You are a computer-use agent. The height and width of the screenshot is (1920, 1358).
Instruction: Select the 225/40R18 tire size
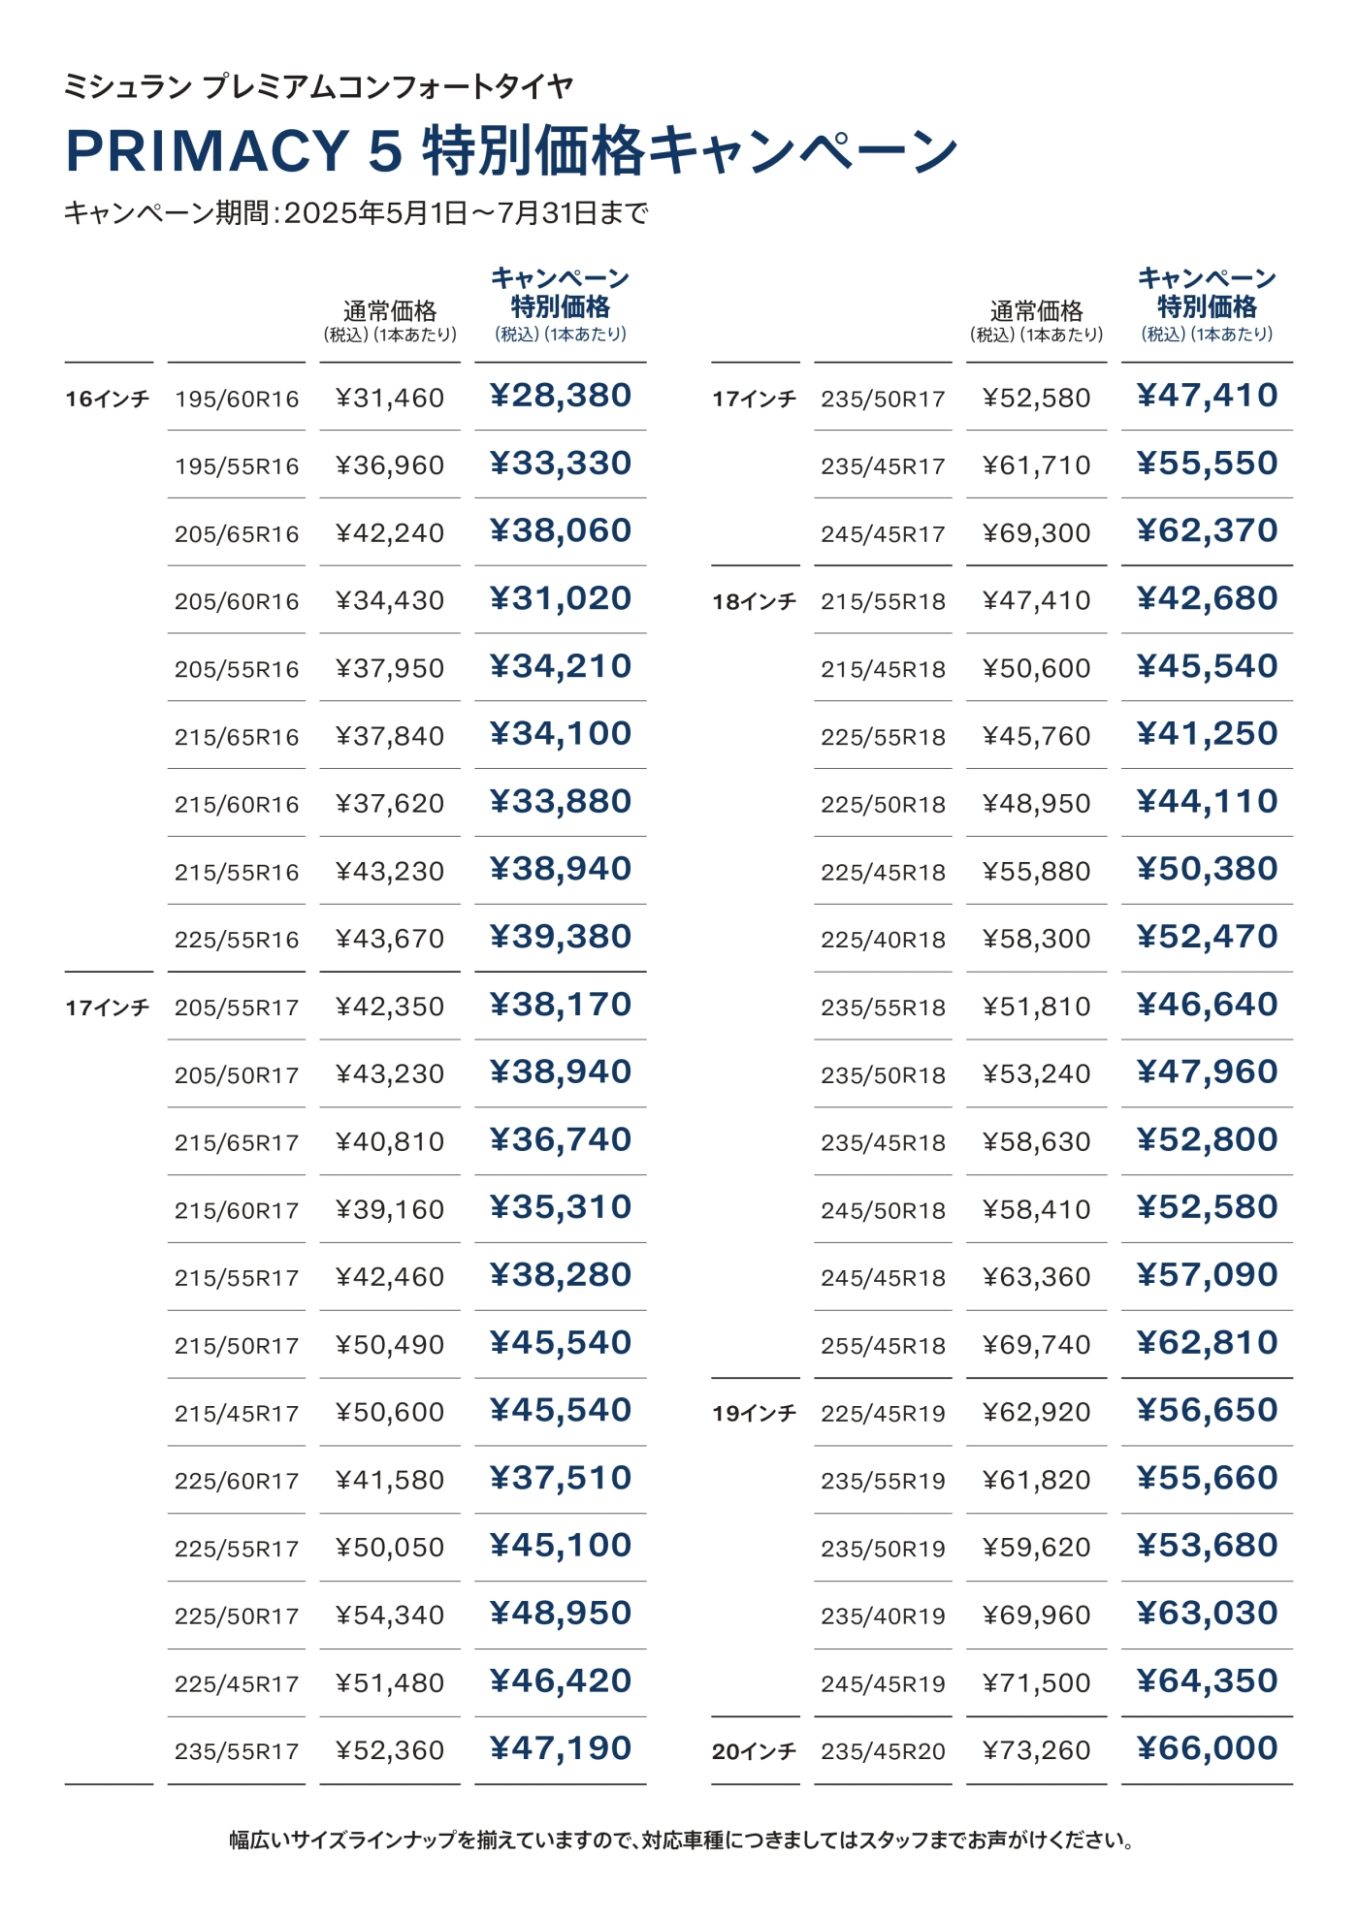[x=883, y=940]
